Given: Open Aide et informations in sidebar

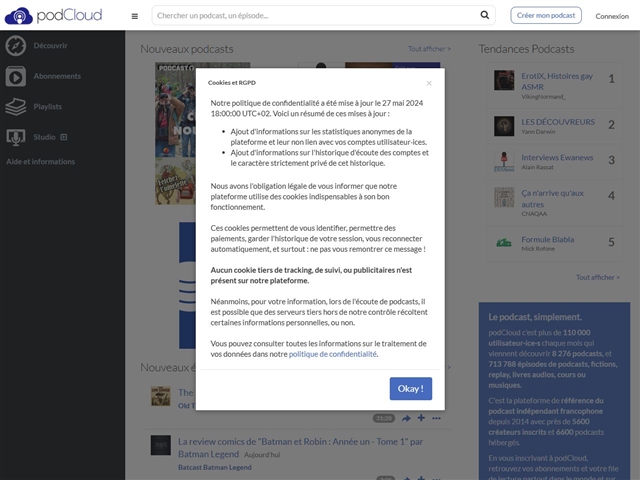Looking at the screenshot, I should coord(41,162).
